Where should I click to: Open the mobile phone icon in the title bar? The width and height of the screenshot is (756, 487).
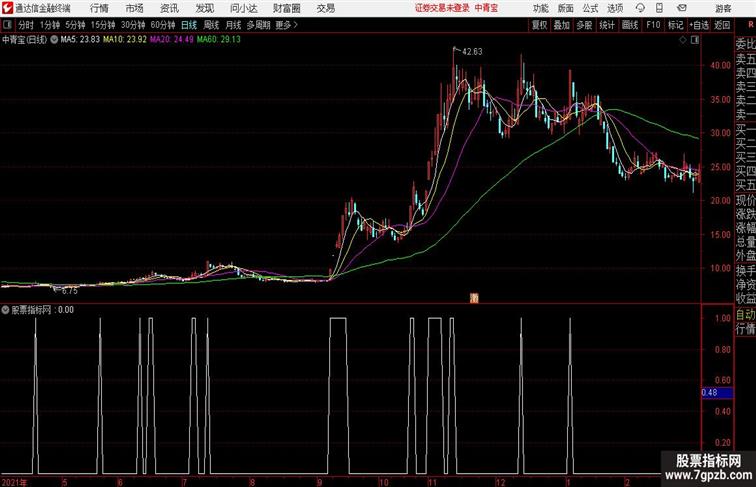coord(659,8)
